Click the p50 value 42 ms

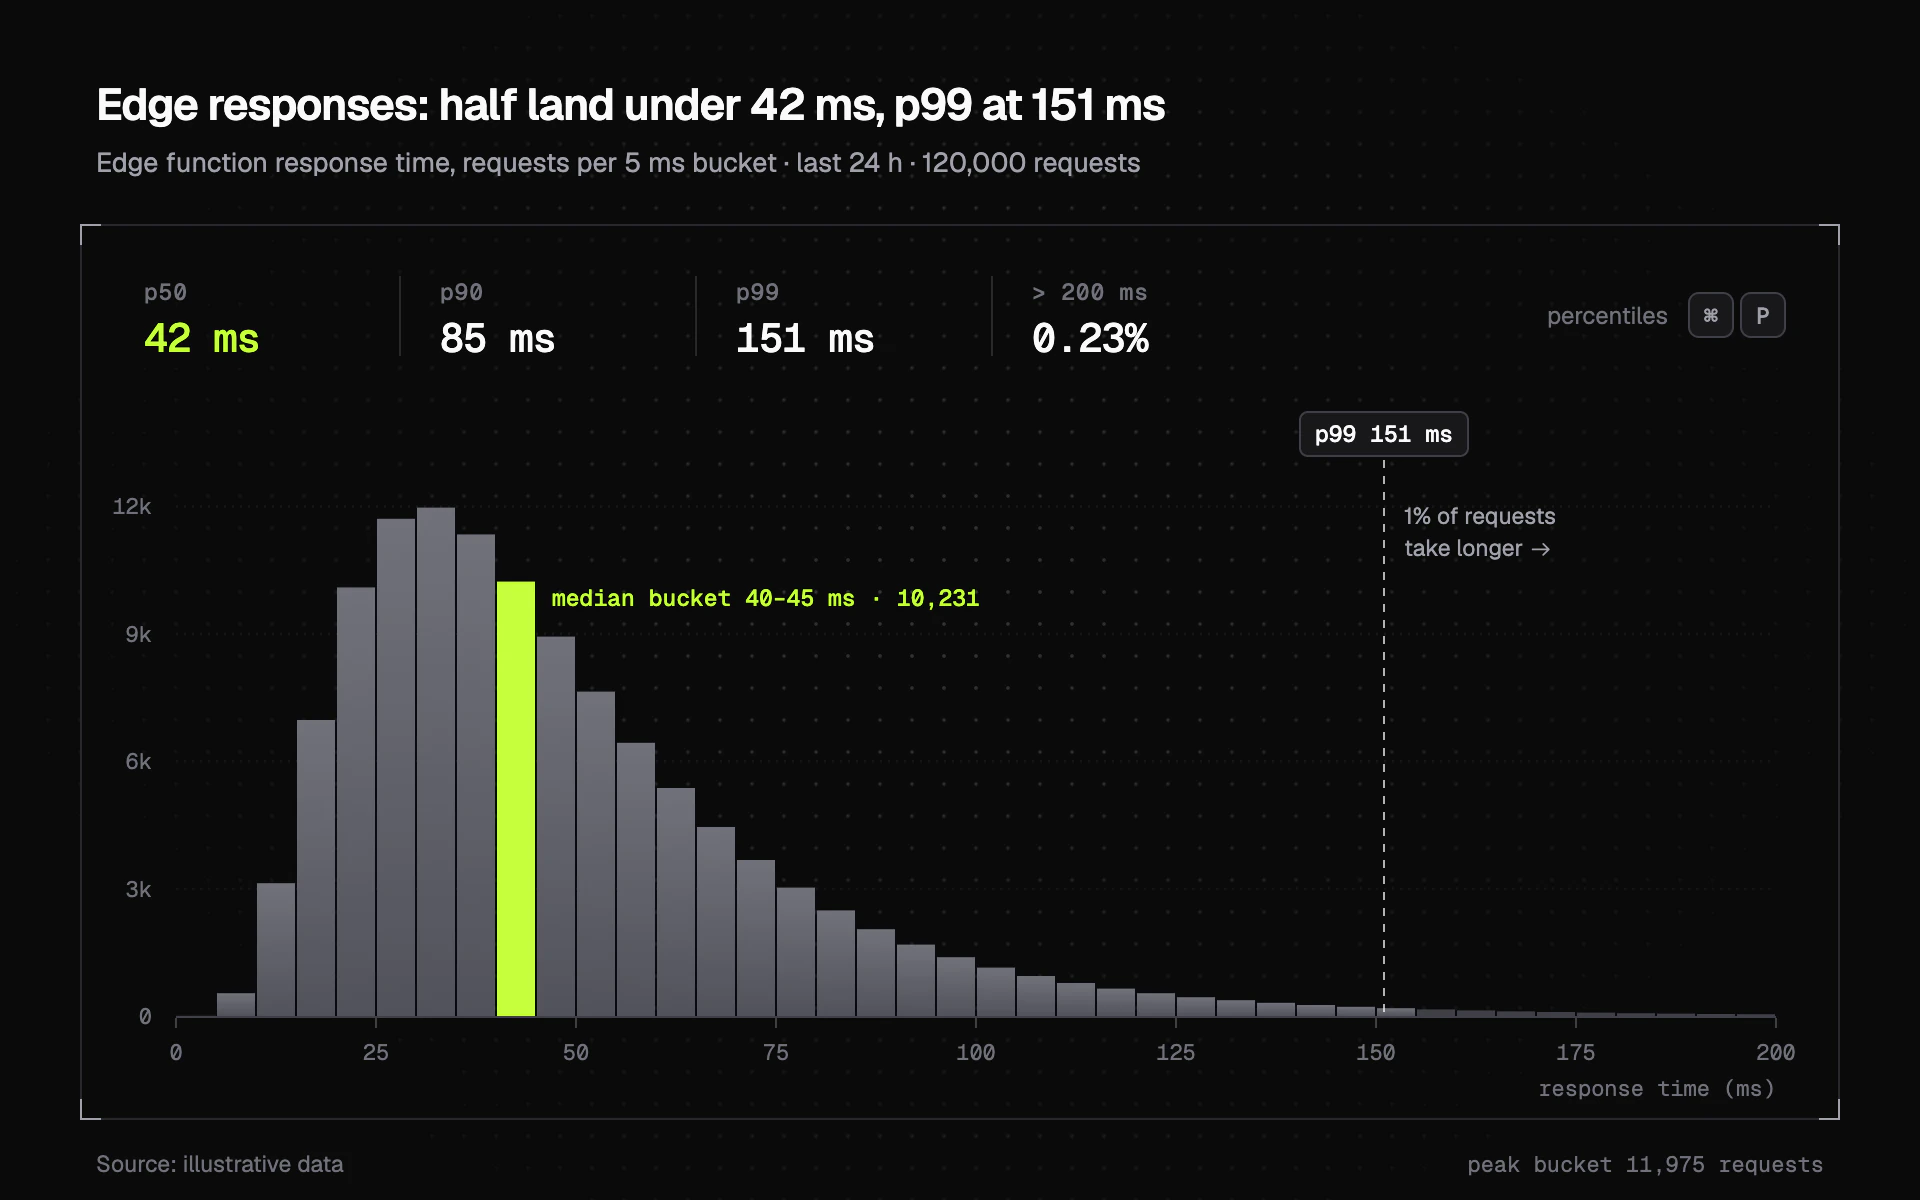coord(201,338)
